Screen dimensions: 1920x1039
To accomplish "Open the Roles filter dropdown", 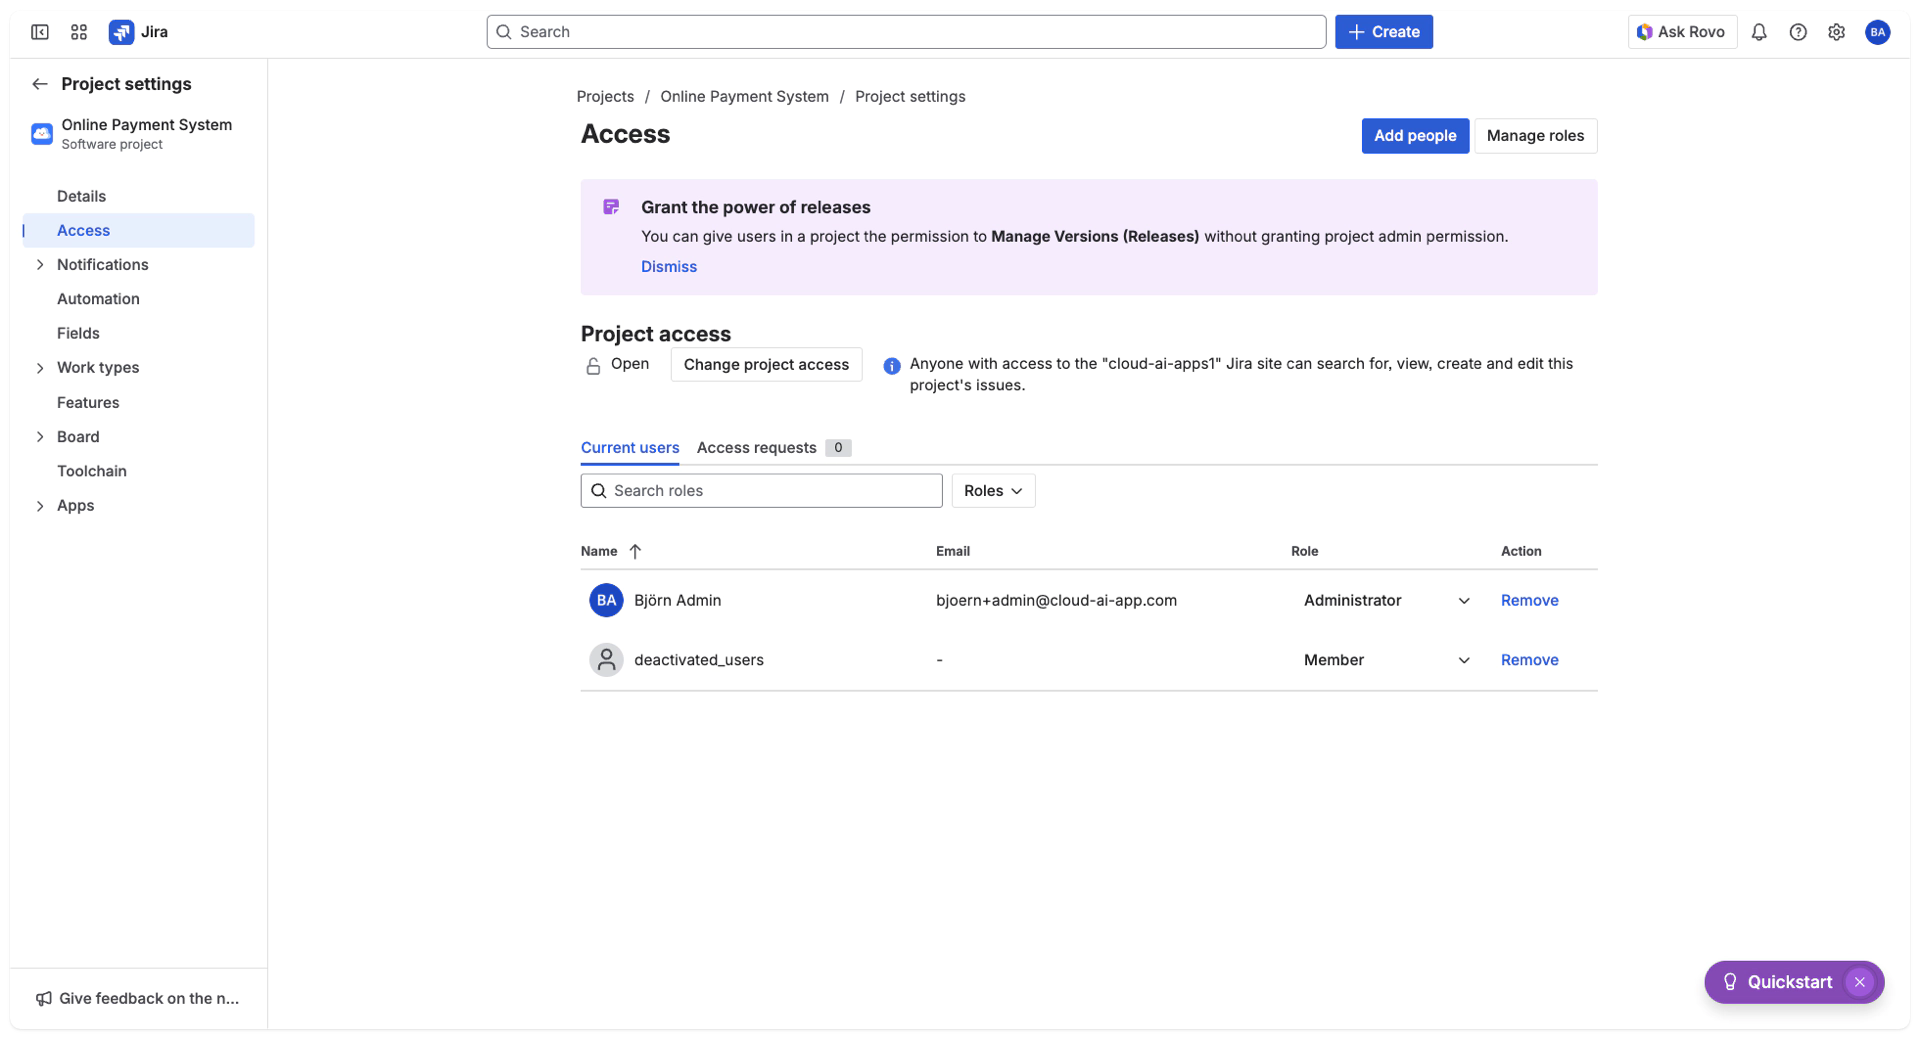I will point(992,490).
